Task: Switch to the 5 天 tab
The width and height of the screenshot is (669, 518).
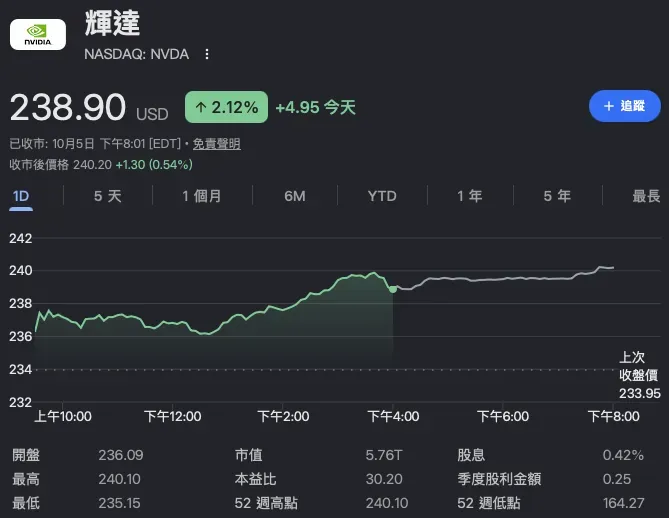Action: [108, 196]
